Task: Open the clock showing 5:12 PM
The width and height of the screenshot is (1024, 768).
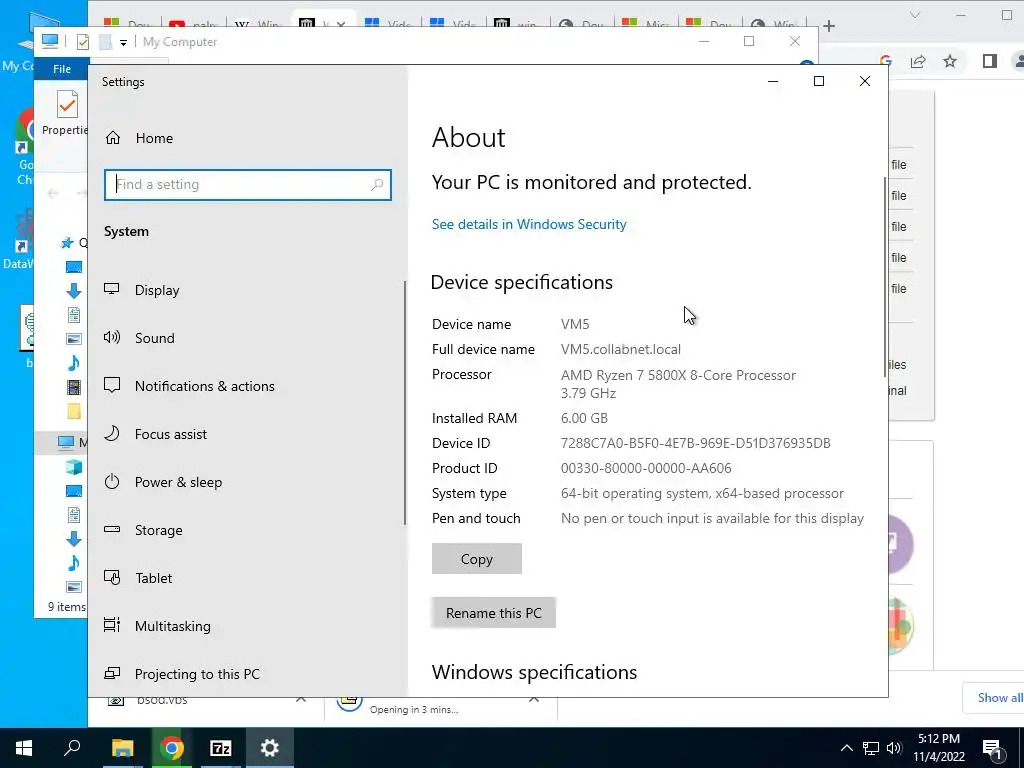Action: tap(938, 748)
